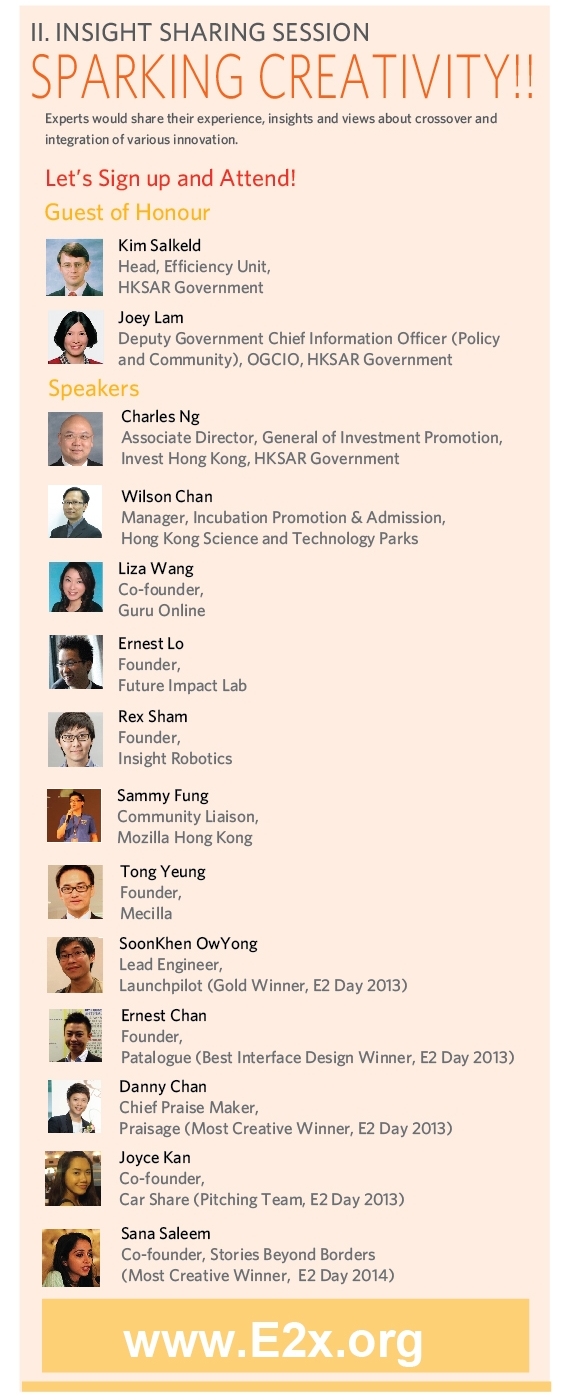Screen dimensions: 569x1400
Task: Open Rex Sham's headshot
Action: 75,739
